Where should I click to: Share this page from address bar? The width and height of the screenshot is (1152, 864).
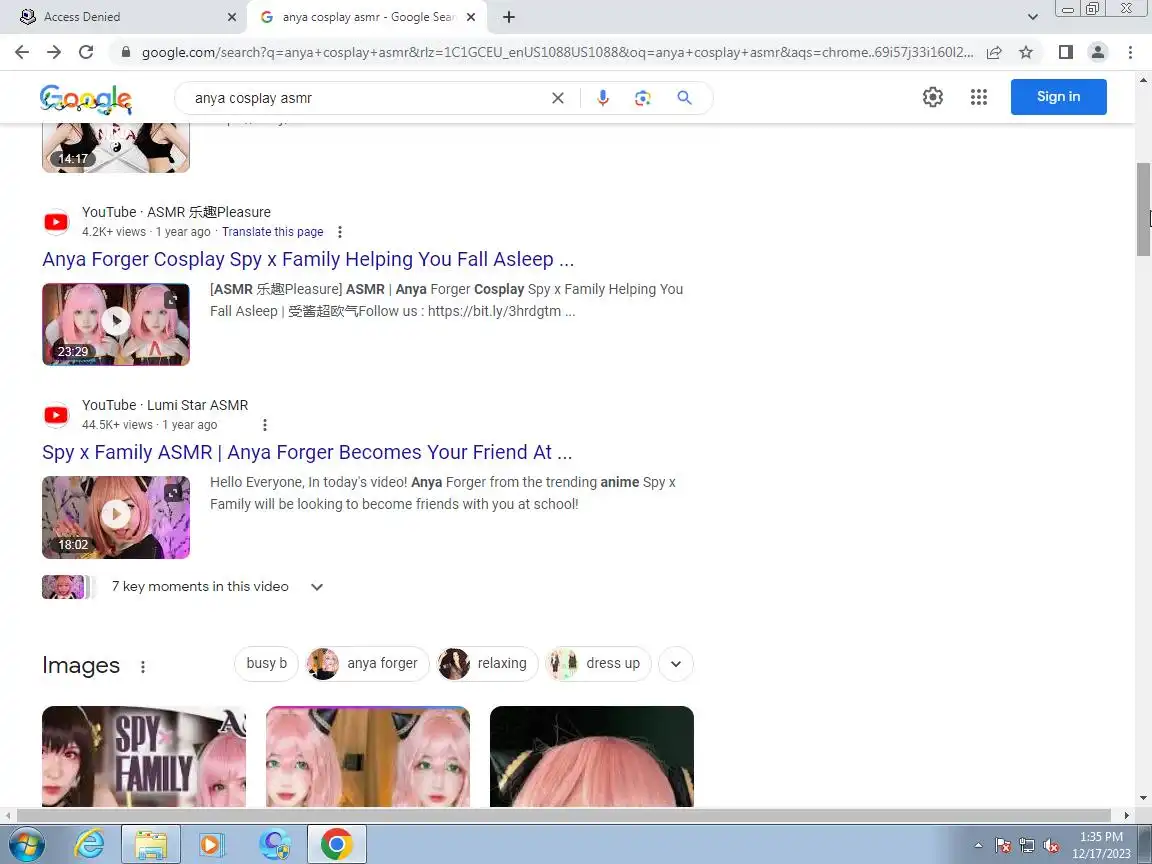point(994,52)
